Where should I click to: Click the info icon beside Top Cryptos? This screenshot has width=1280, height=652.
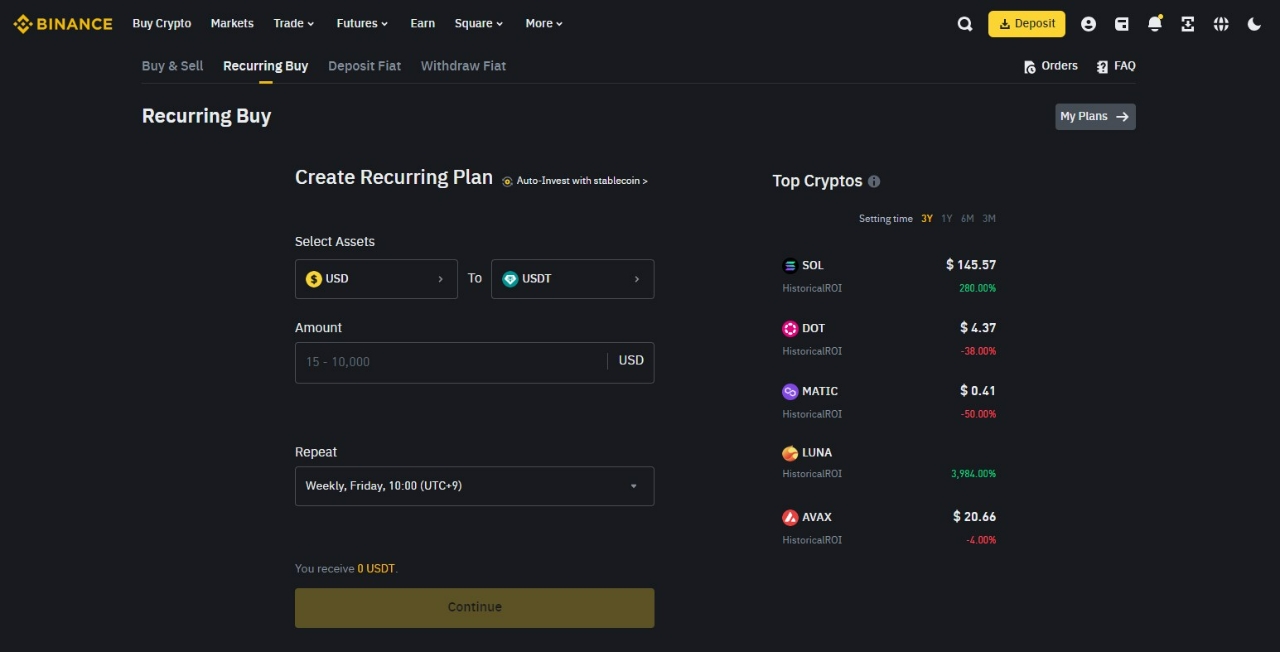click(874, 181)
